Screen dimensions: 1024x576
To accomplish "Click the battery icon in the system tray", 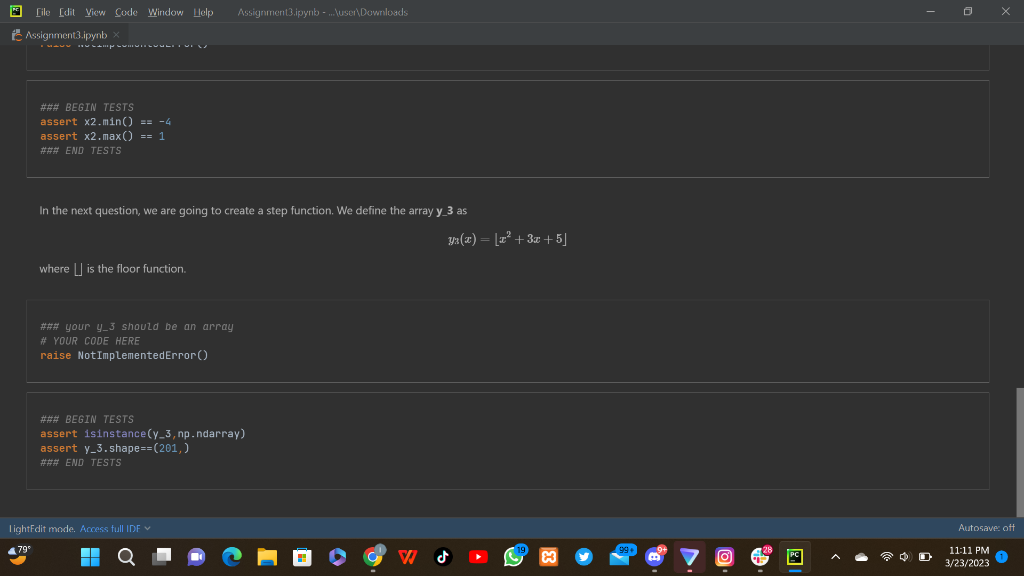I will (x=925, y=557).
